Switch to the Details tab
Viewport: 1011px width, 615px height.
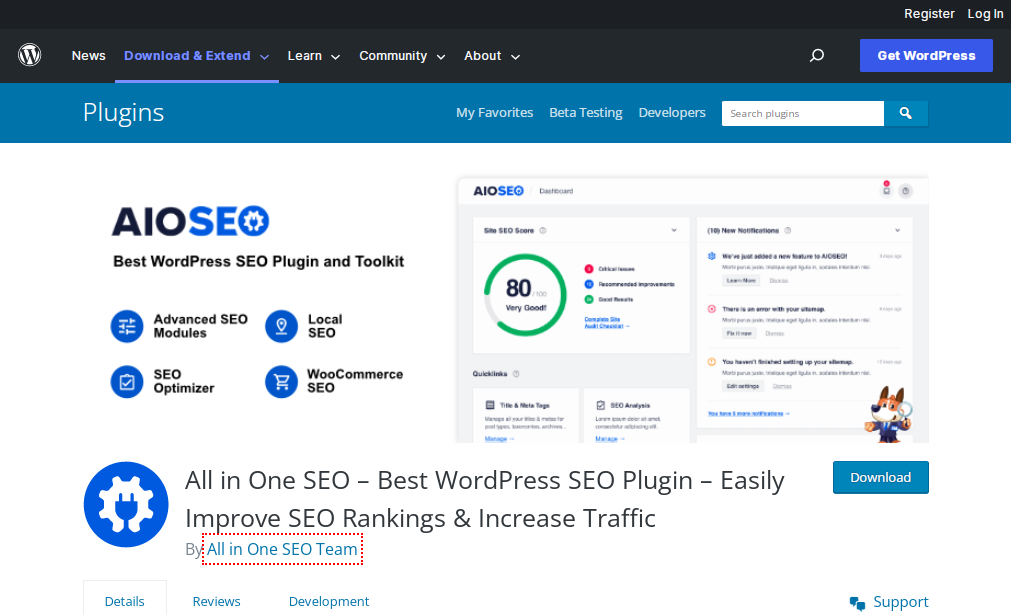point(124,601)
